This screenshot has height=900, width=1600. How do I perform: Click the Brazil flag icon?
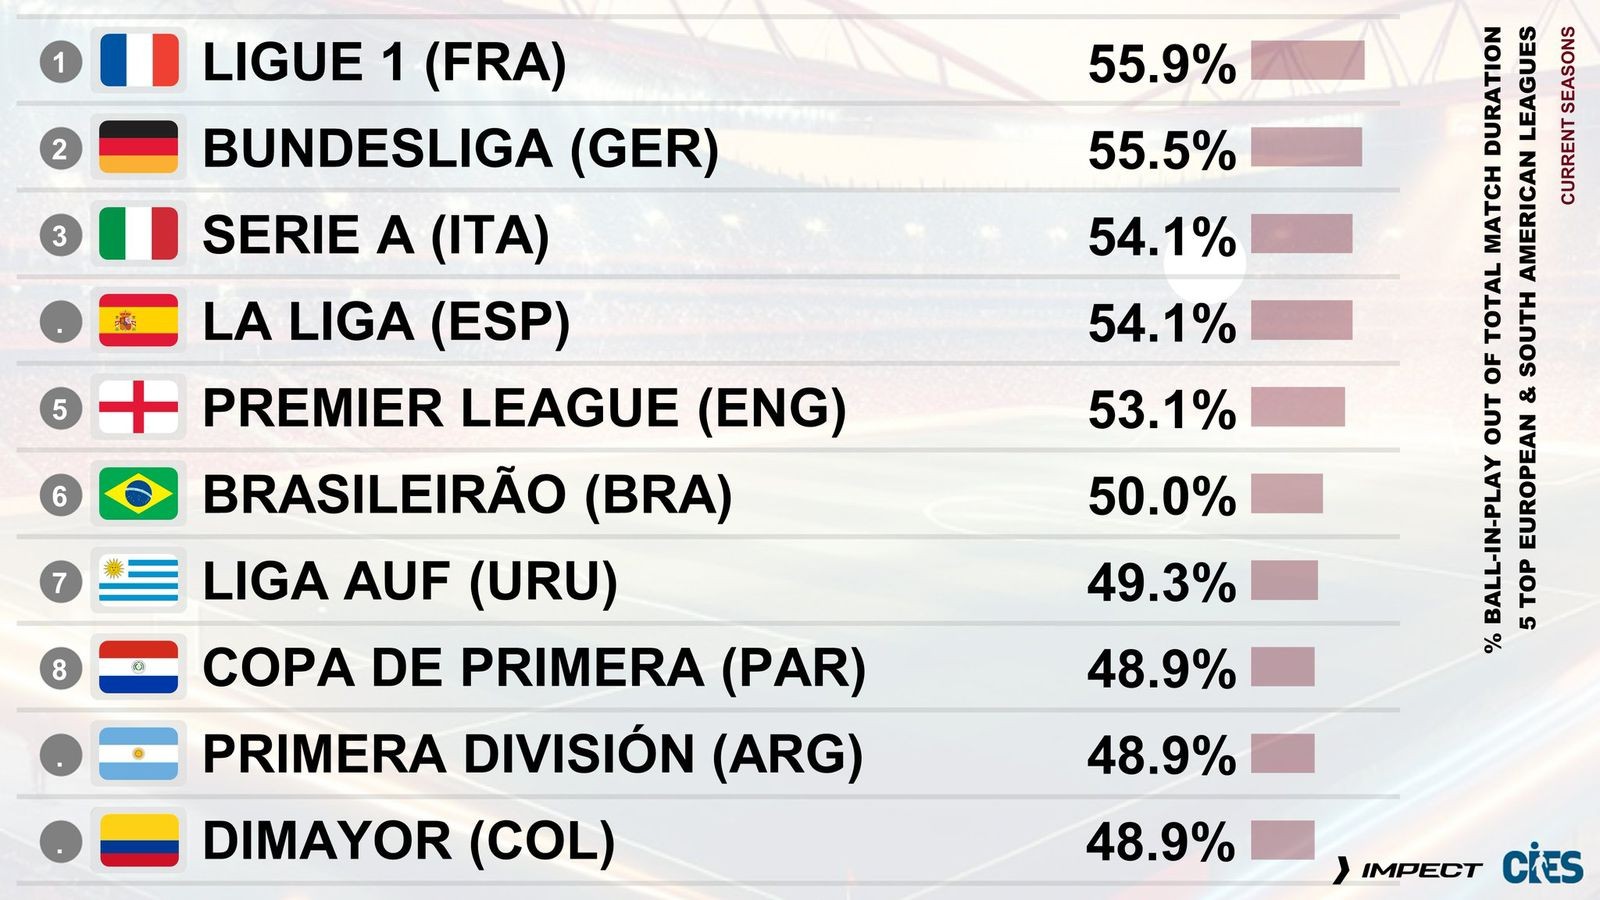tap(139, 494)
